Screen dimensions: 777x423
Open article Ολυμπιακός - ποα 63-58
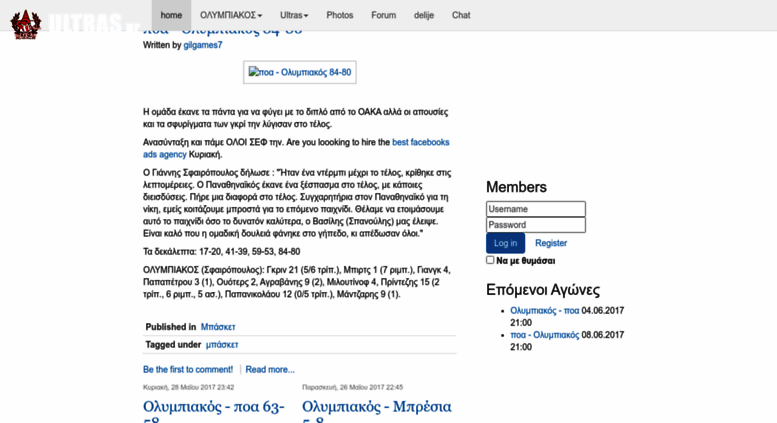[x=214, y=411]
